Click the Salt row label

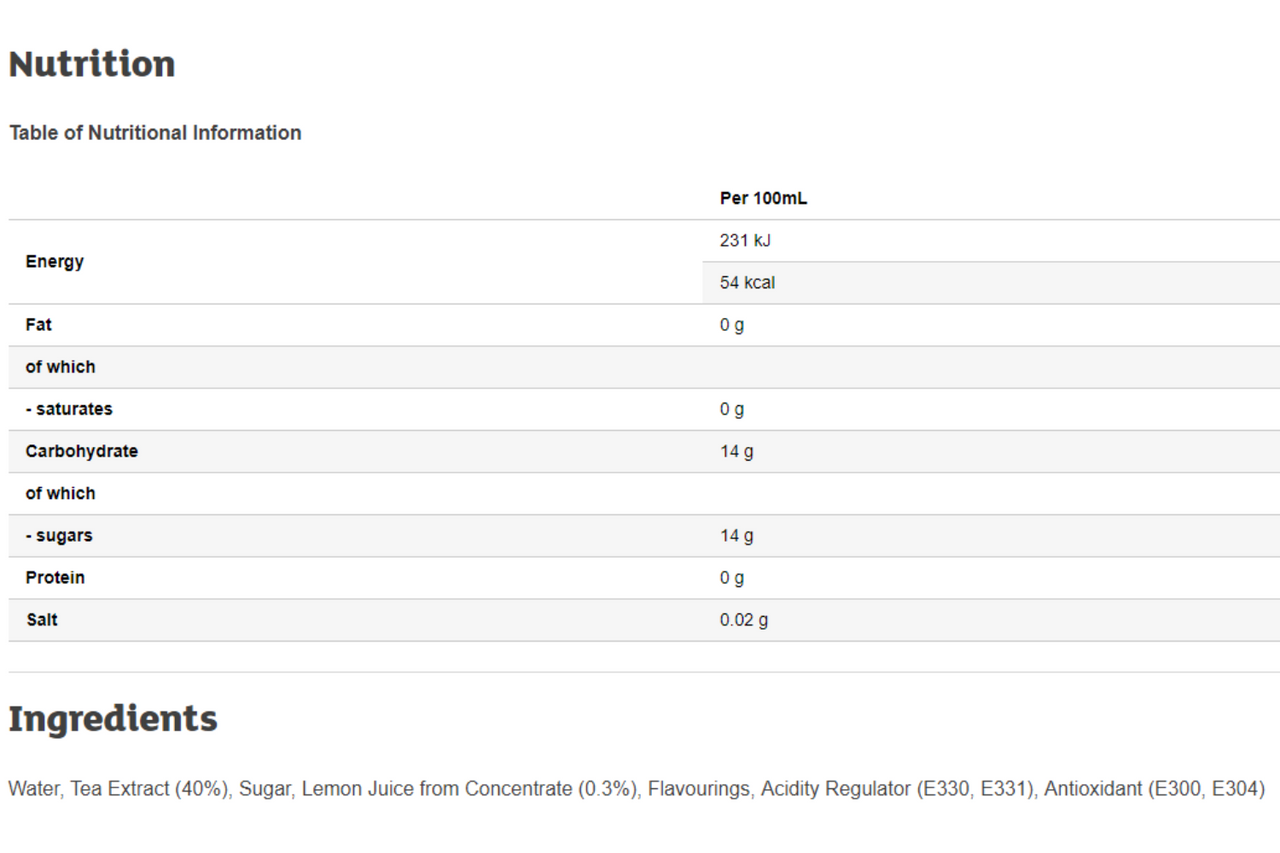(x=42, y=620)
